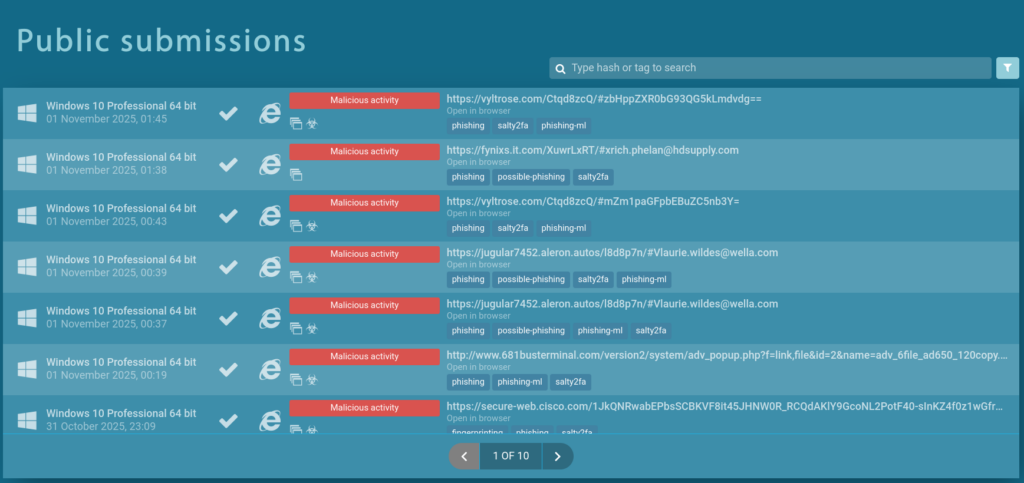Open the 681busterminal.com submission link

click(x=726, y=355)
